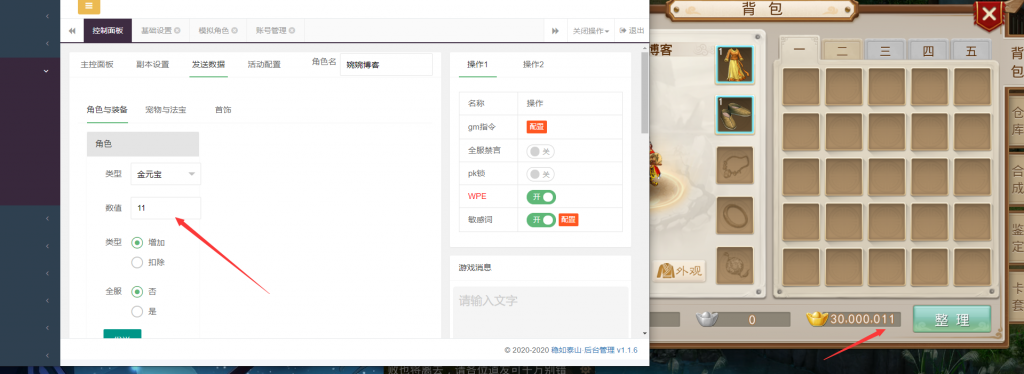Click the admin panel vertical scrollbar
1024x374 pixels.
645,93
